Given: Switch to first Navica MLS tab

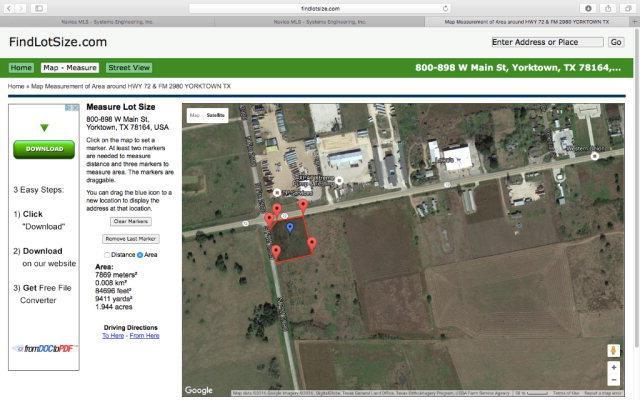Looking at the screenshot, I should coord(107,22).
